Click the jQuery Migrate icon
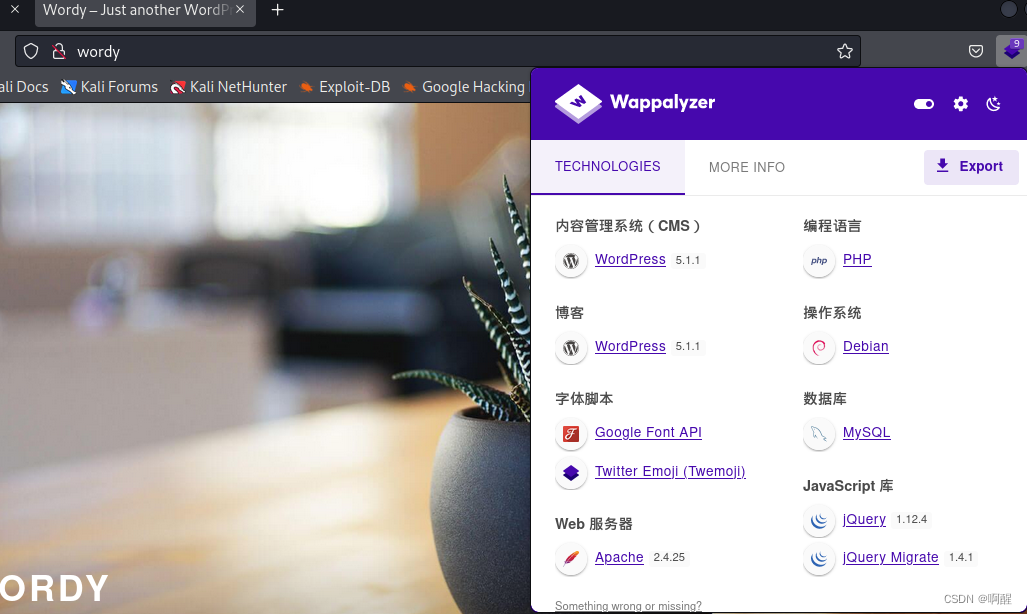1027x614 pixels. tap(819, 558)
